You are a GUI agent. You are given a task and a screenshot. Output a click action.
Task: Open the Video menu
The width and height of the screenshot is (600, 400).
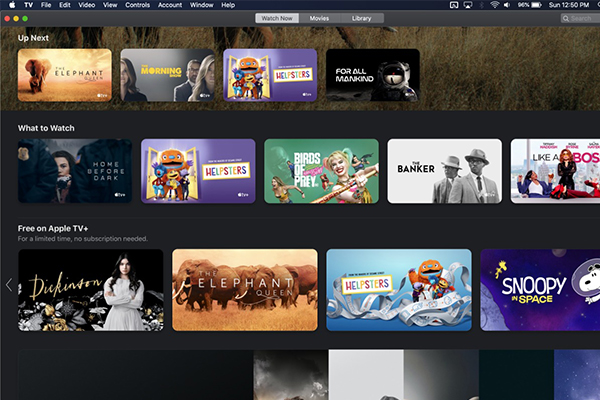click(86, 5)
